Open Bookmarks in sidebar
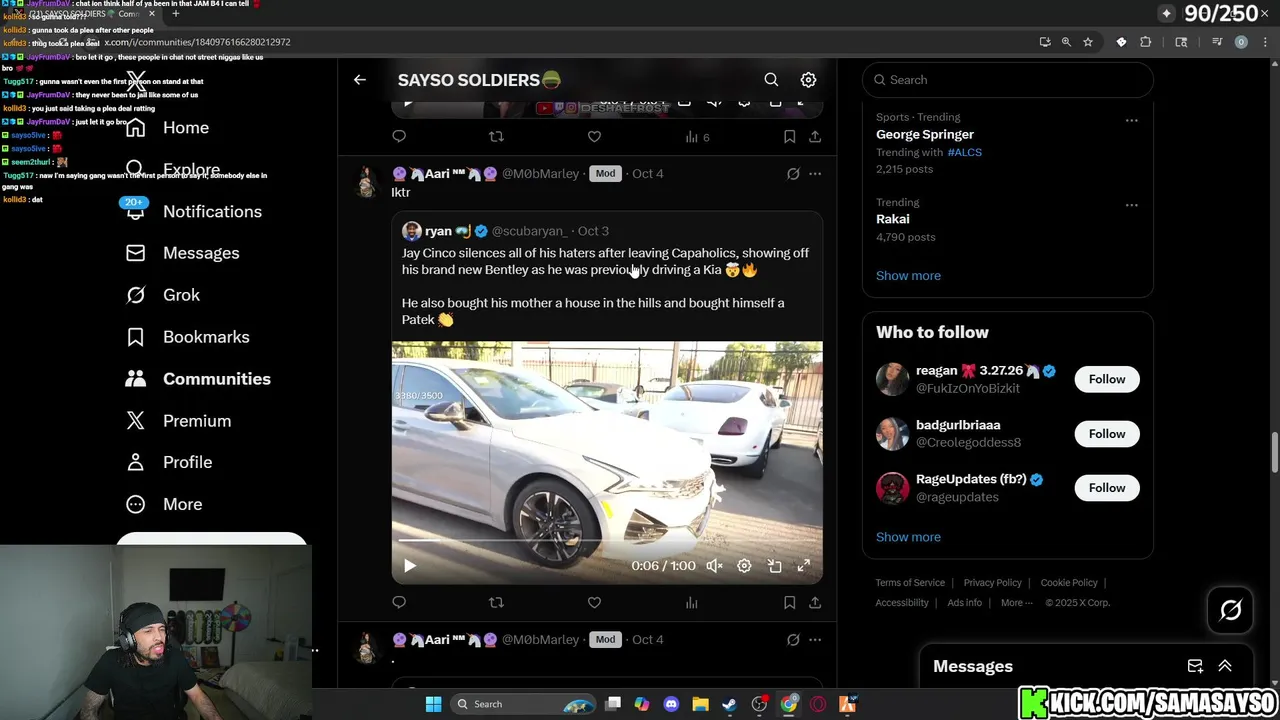 [x=187, y=337]
